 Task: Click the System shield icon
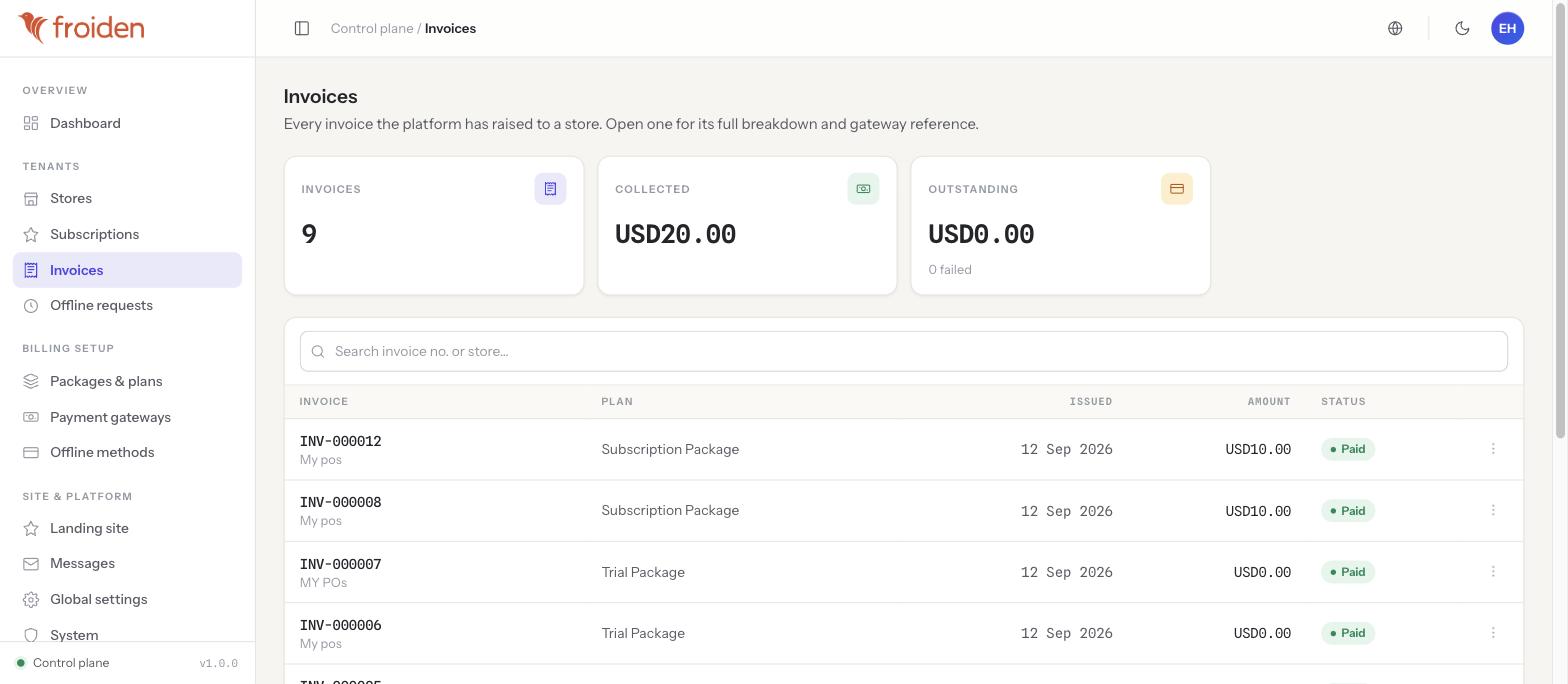(x=31, y=635)
